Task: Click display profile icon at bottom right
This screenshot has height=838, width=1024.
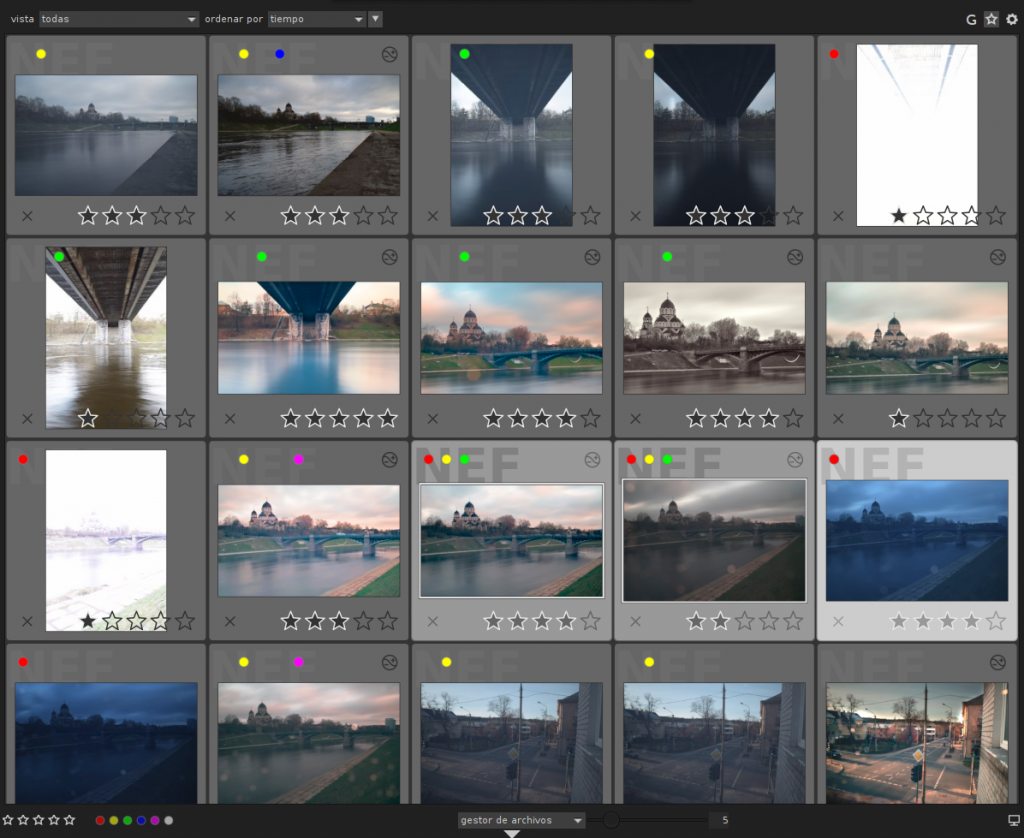Action: point(1014,820)
